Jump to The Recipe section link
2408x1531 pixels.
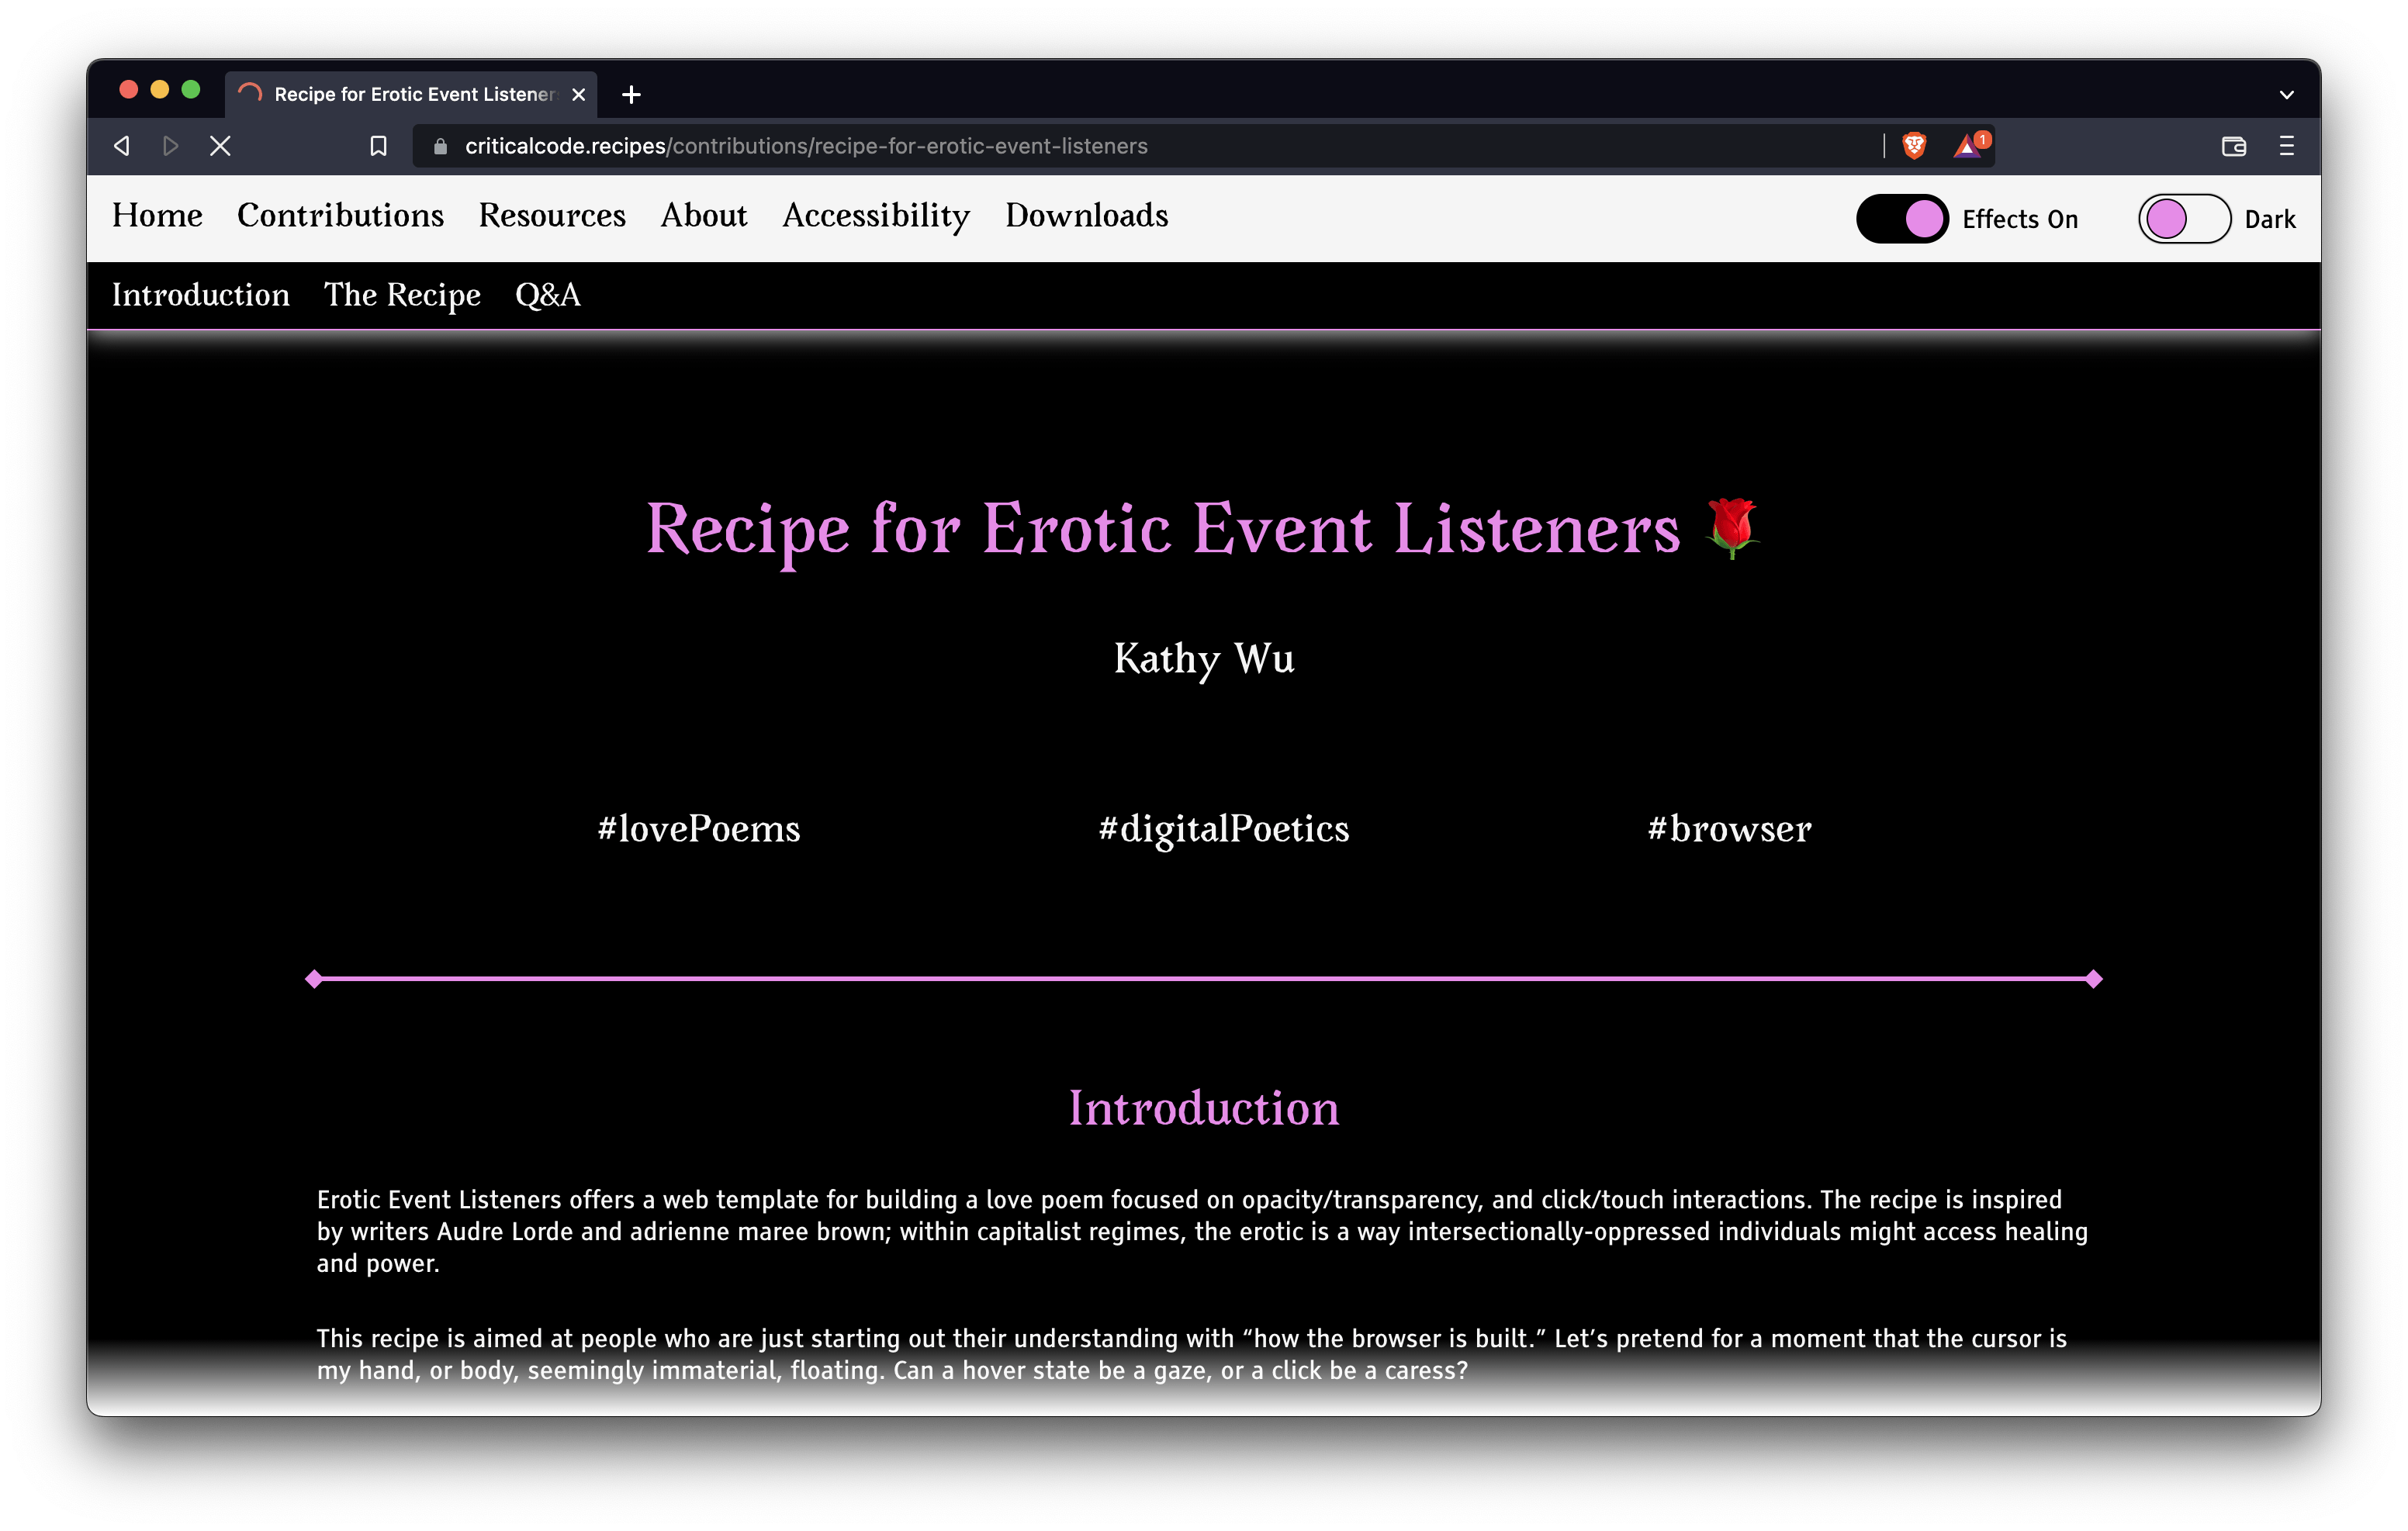pyautogui.click(x=402, y=295)
